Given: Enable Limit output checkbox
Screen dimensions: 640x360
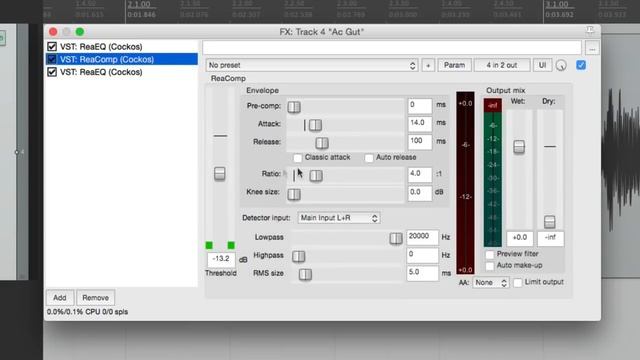Looking at the screenshot, I should [x=518, y=282].
